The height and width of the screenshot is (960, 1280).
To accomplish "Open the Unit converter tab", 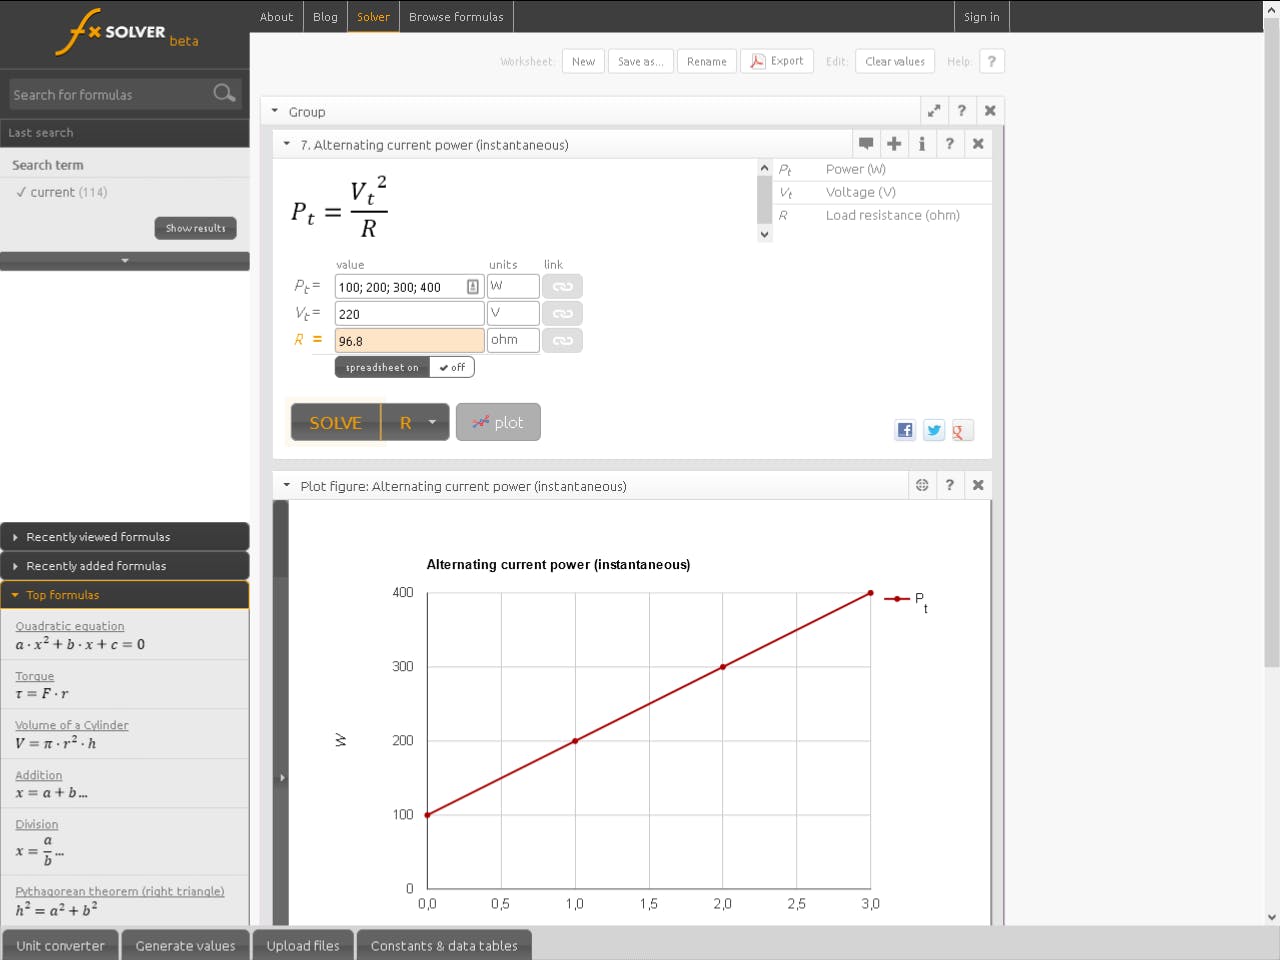I will point(60,945).
